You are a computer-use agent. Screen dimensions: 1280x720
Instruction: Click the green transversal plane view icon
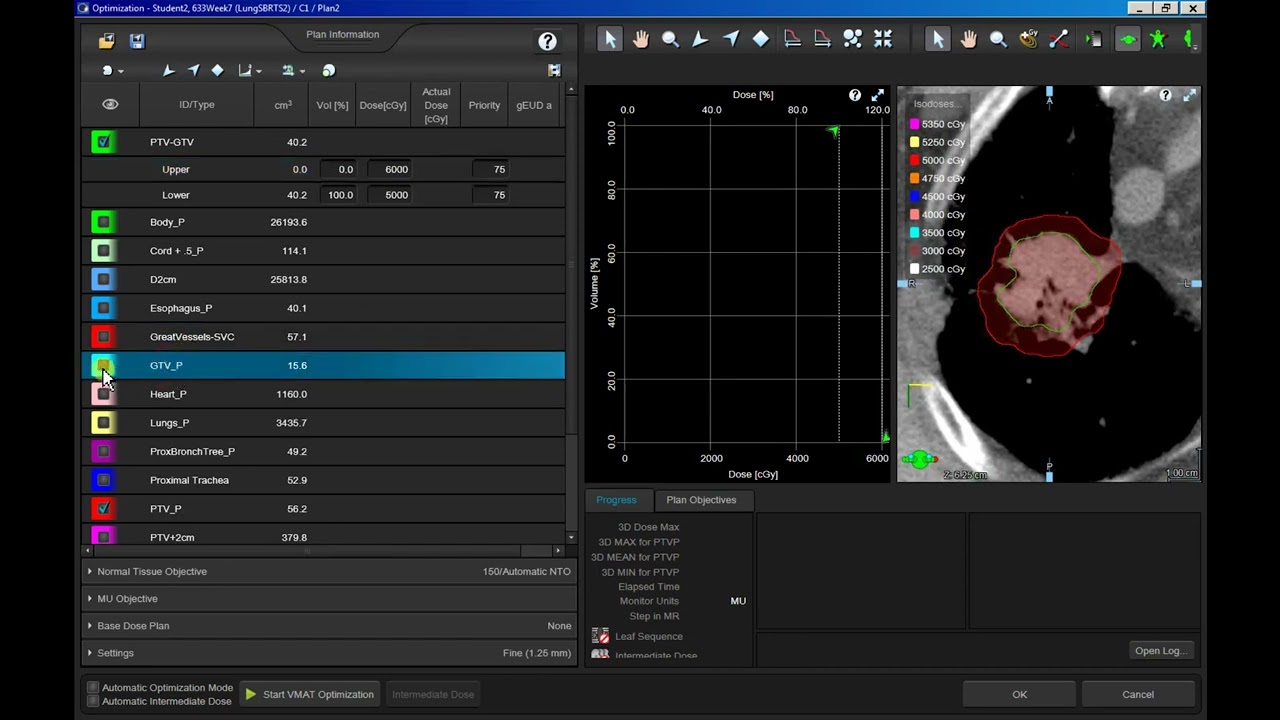(x=1127, y=39)
